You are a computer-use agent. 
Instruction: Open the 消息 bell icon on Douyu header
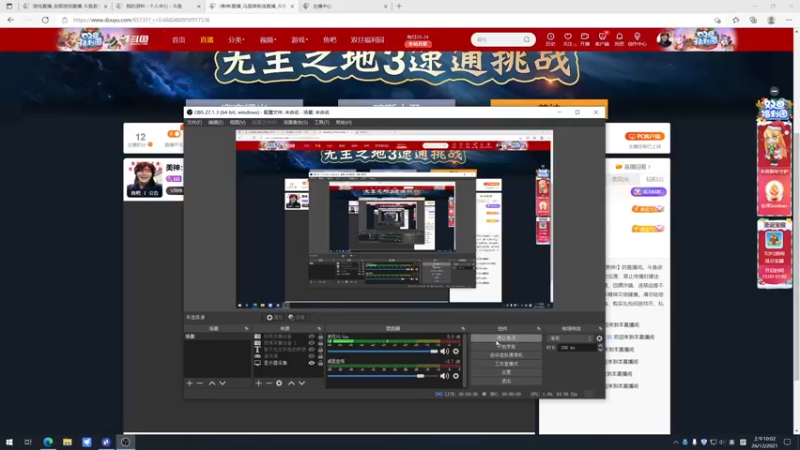click(x=619, y=39)
